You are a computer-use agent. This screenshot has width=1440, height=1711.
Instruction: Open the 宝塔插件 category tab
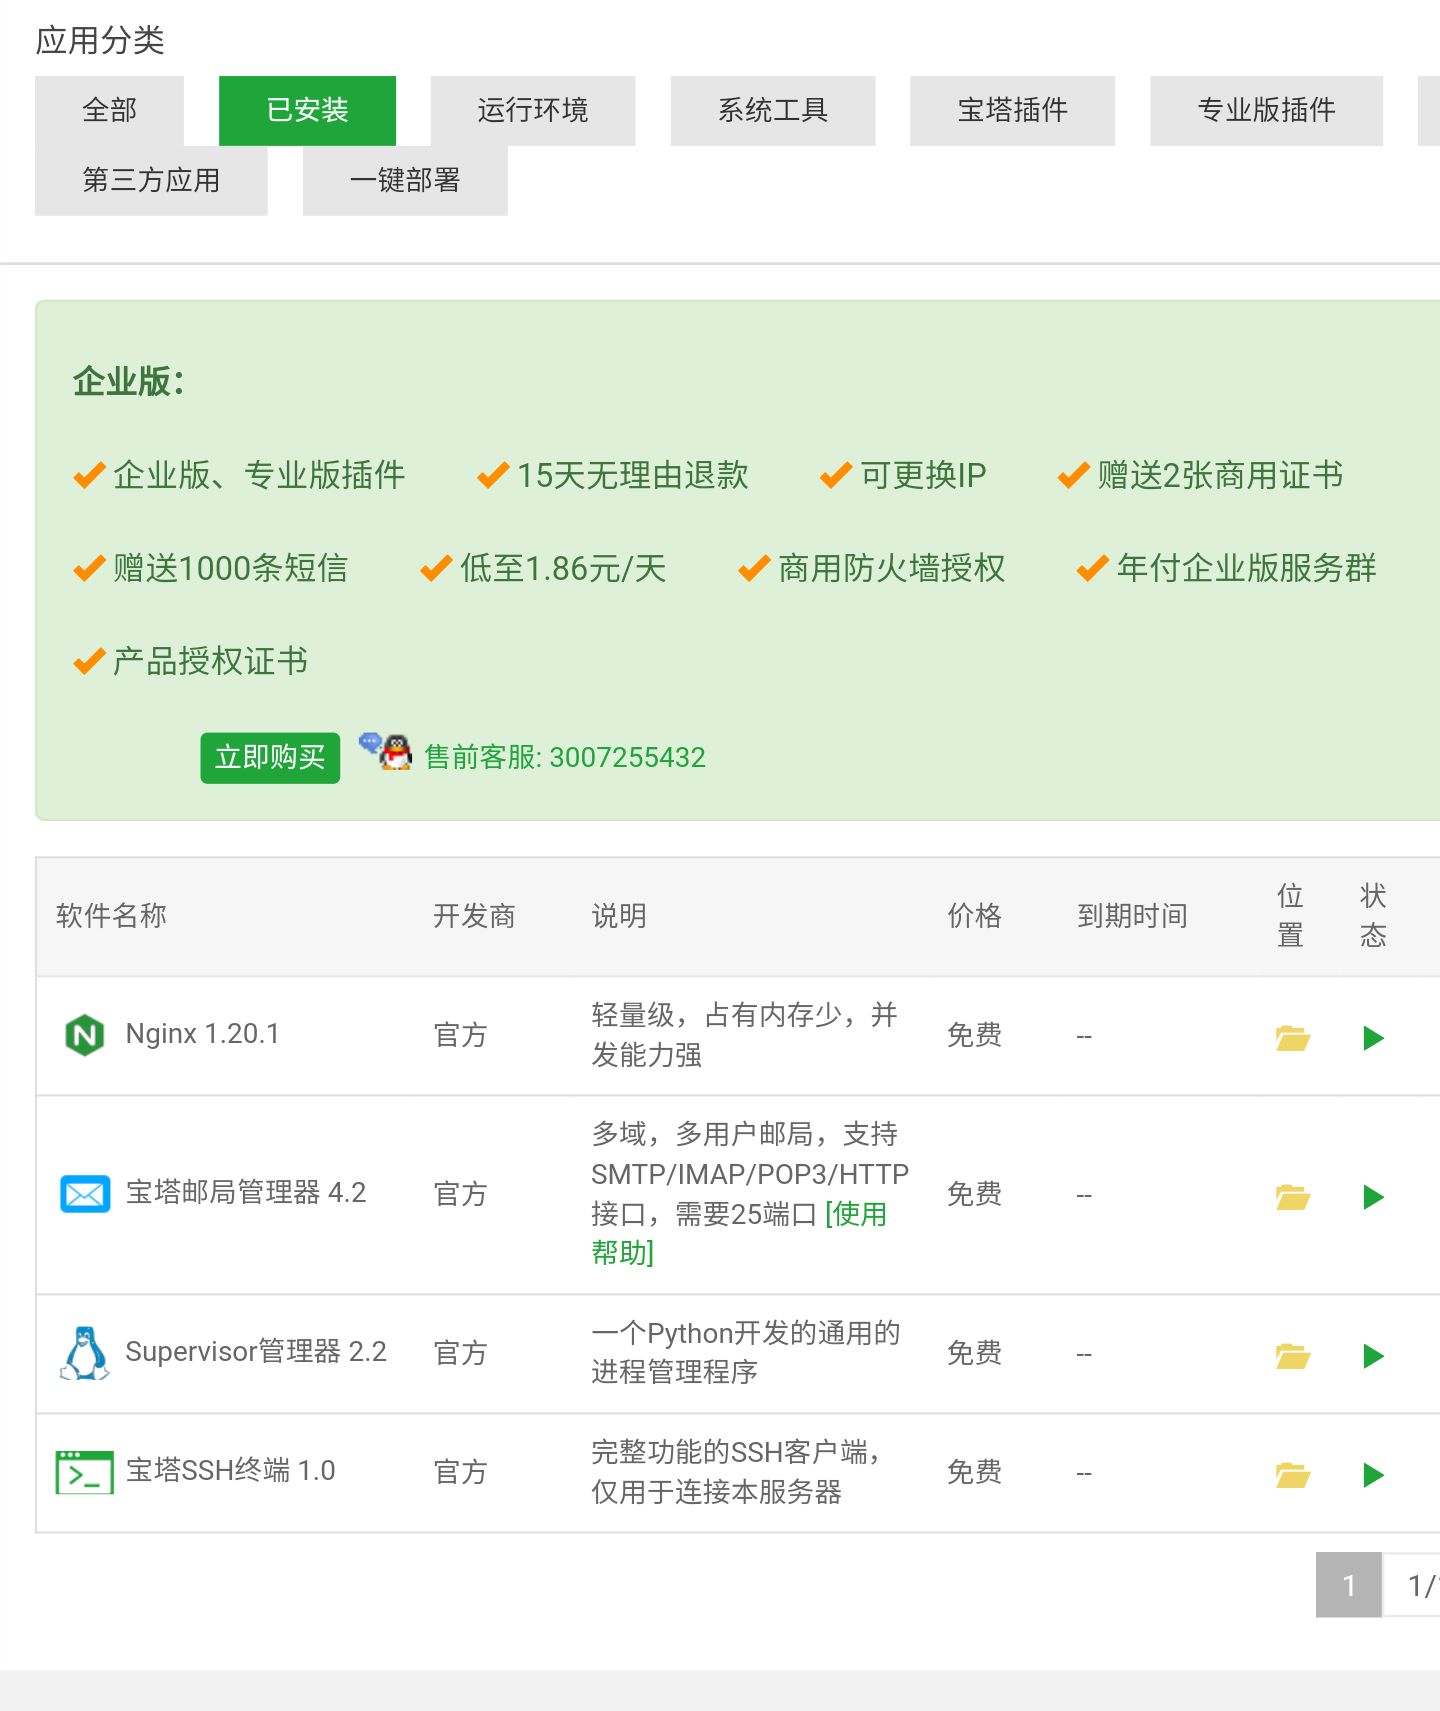pyautogui.click(x=1012, y=110)
